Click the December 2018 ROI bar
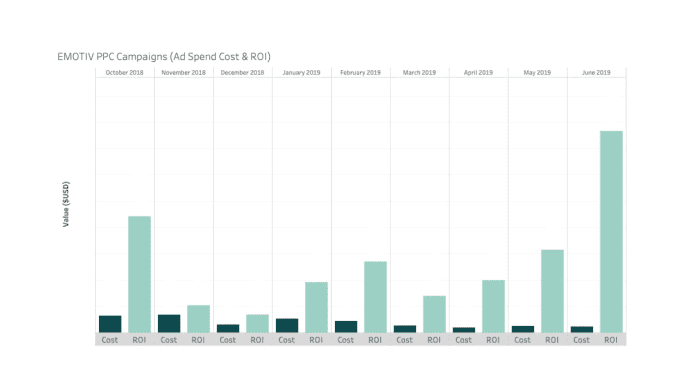 pyautogui.click(x=257, y=324)
